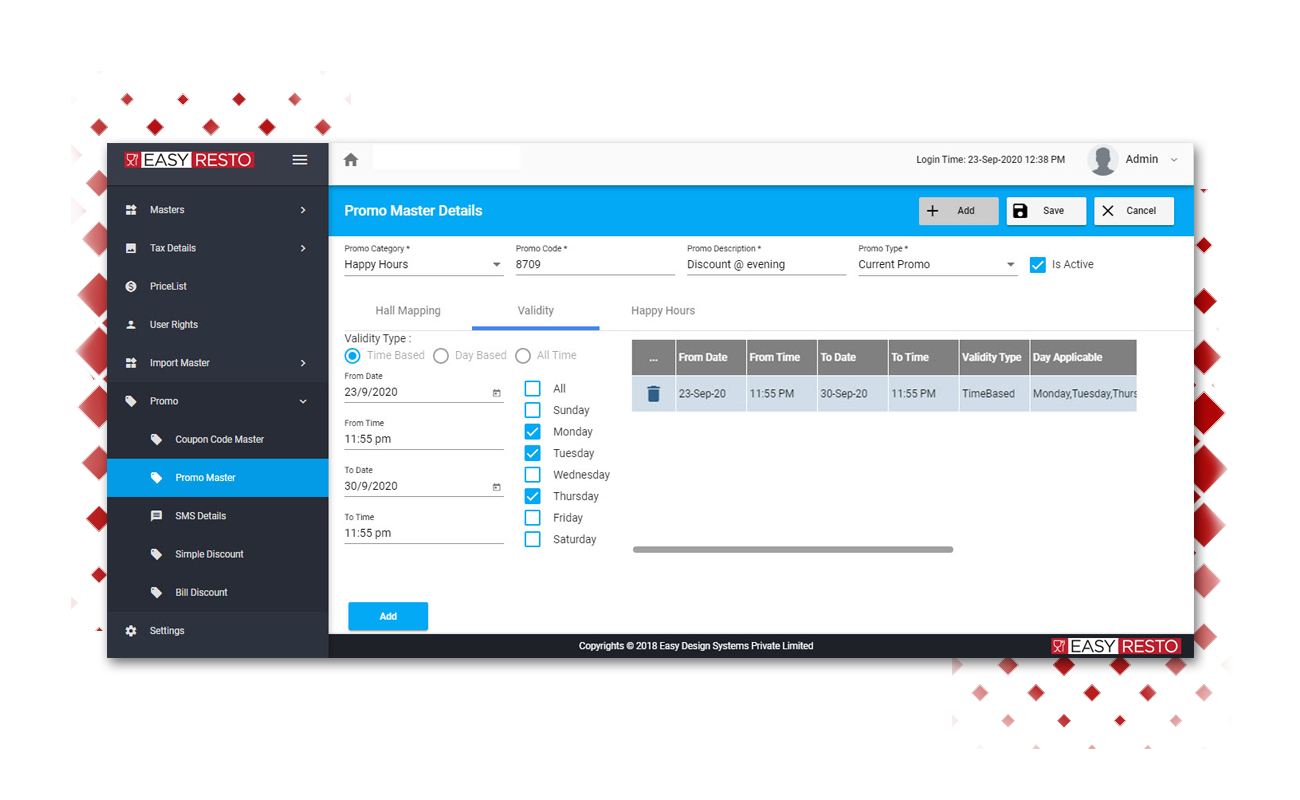The width and height of the screenshot is (1300, 800).
Task: Check the Friday checkbox
Action: (533, 518)
